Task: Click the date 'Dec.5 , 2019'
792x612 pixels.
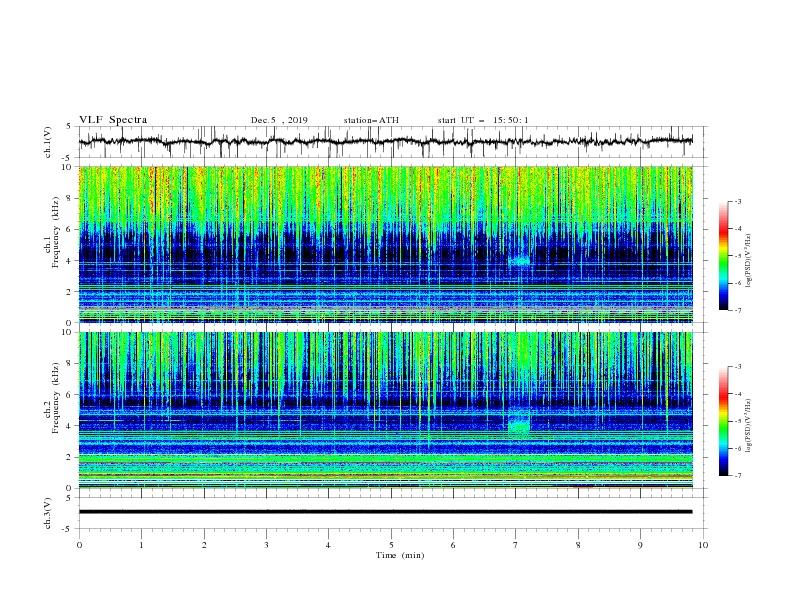Action: (x=279, y=120)
